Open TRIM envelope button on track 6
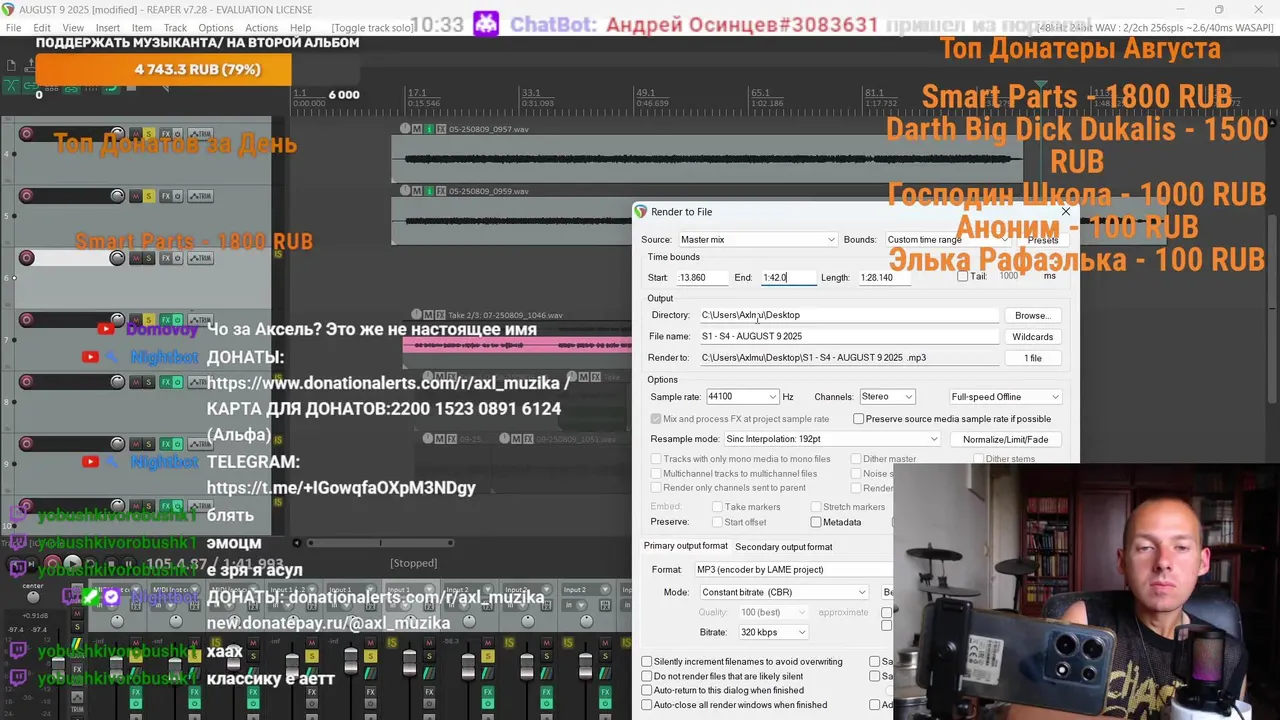The height and width of the screenshot is (720, 1280). coord(201,258)
